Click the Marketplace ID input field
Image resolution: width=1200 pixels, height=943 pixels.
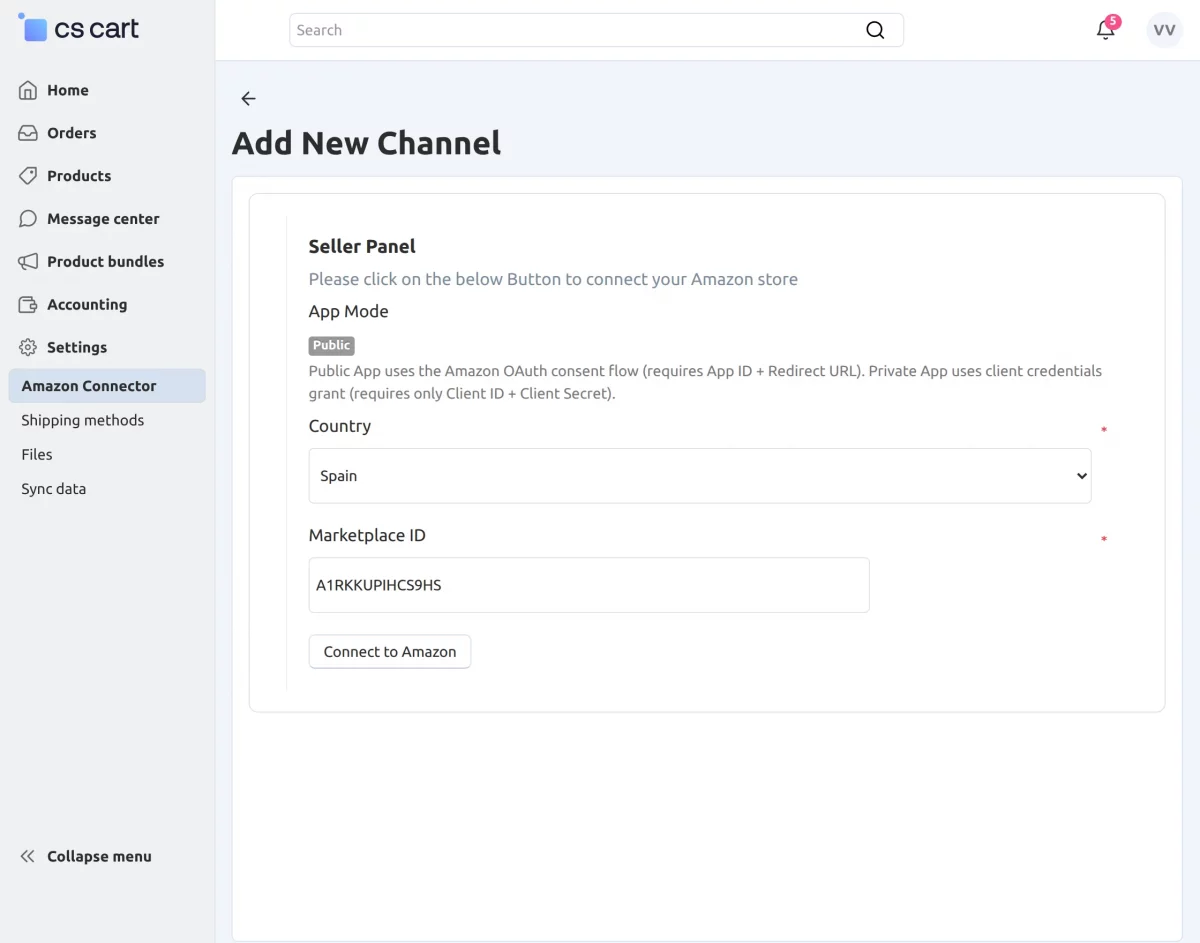point(589,585)
